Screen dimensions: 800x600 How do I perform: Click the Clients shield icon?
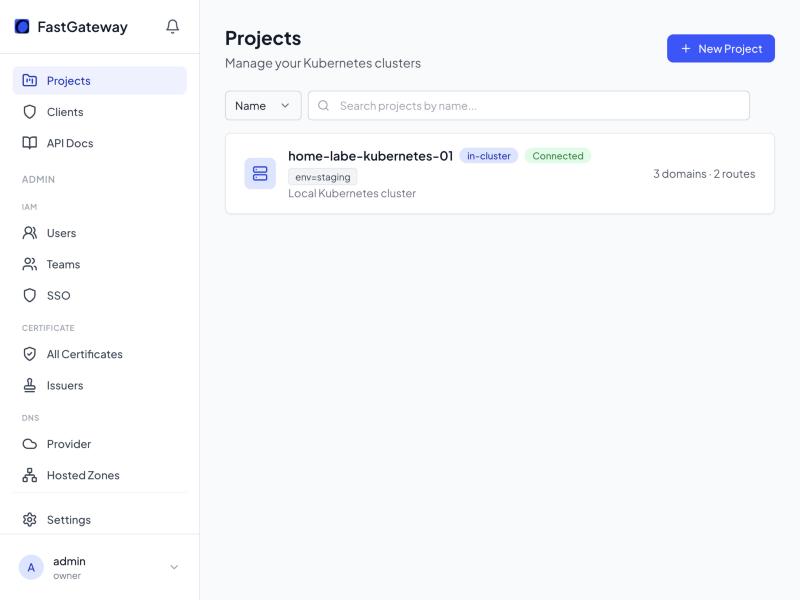(x=30, y=112)
